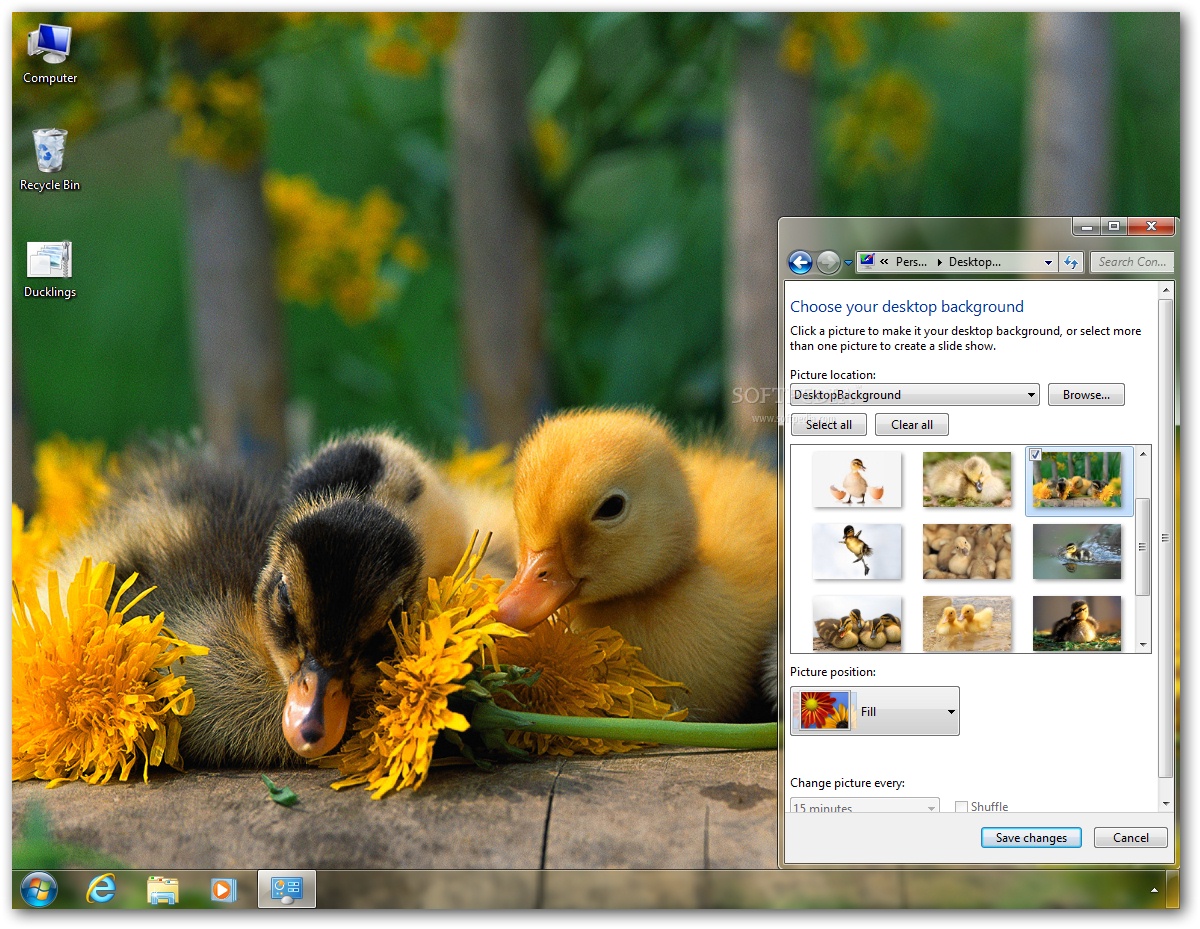The height and width of the screenshot is (929, 1200).
Task: Click the Clear all button
Action: point(912,425)
